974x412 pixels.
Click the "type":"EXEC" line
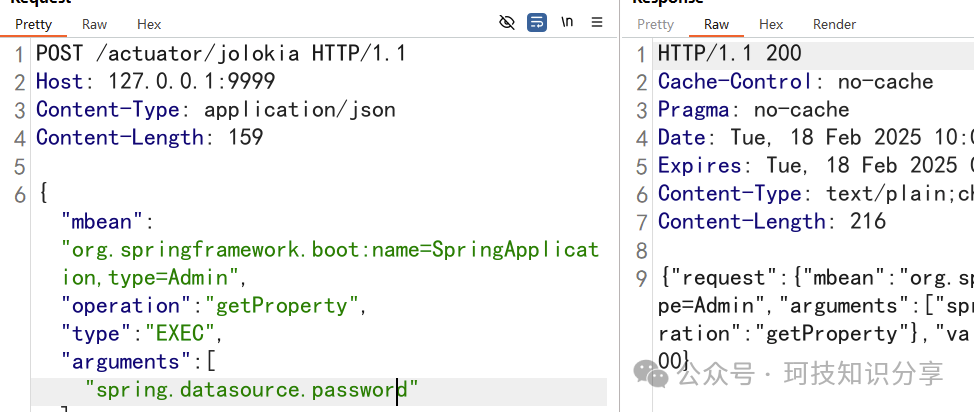142,334
